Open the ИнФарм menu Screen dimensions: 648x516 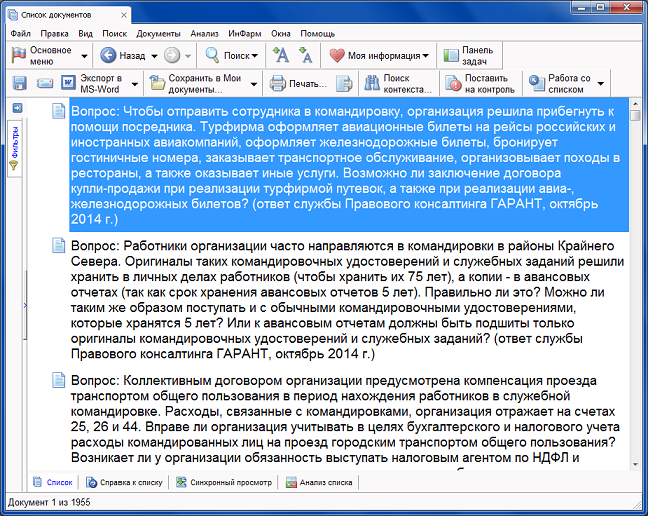tap(244, 33)
